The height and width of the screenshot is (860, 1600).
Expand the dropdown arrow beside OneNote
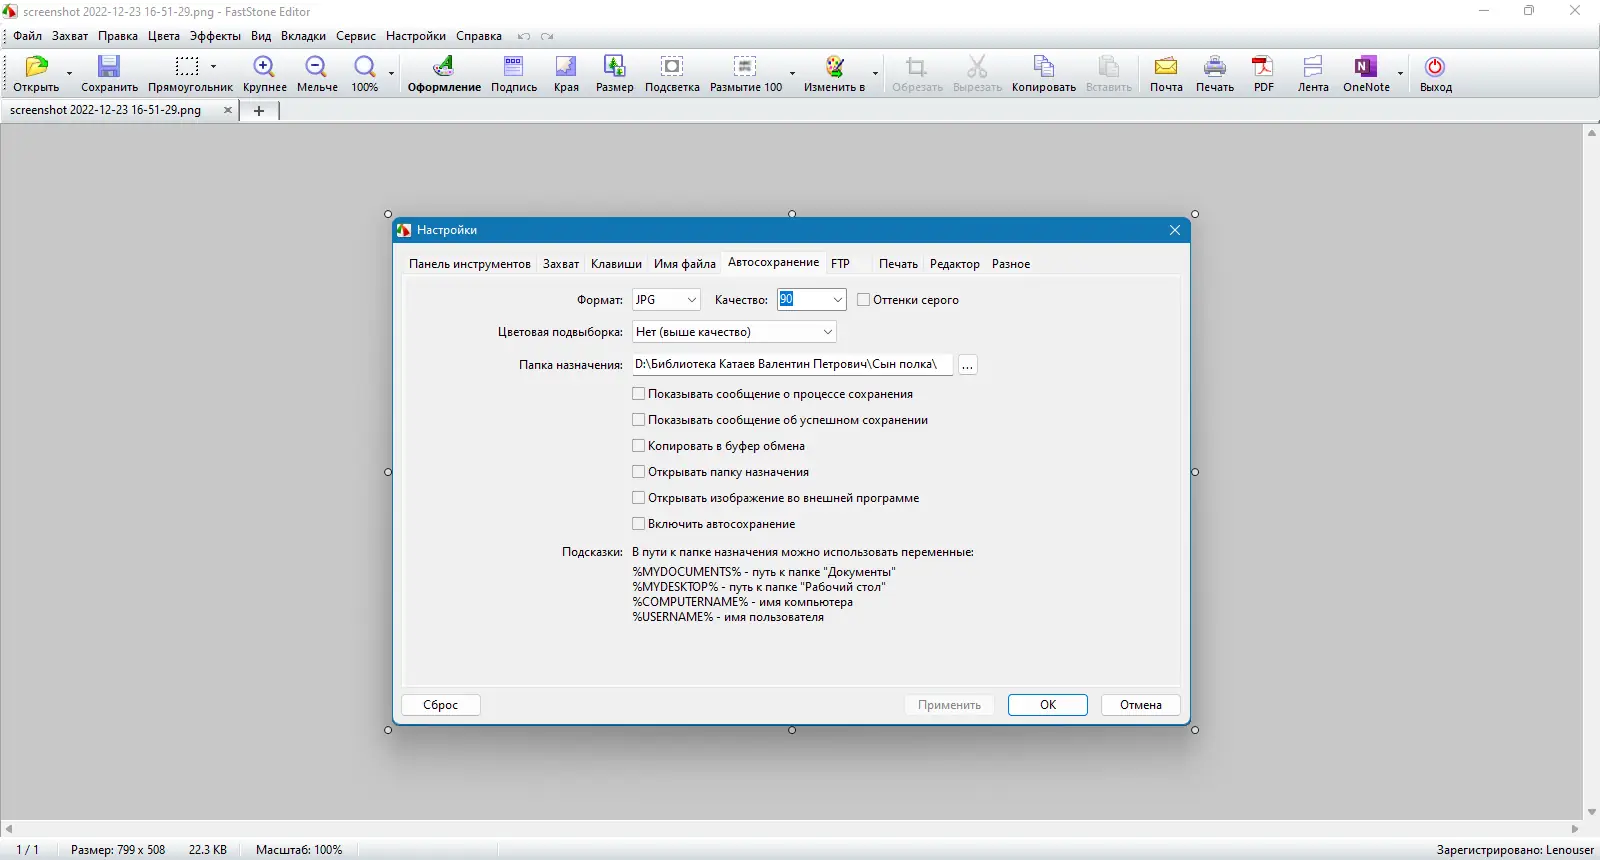[x=1400, y=73]
